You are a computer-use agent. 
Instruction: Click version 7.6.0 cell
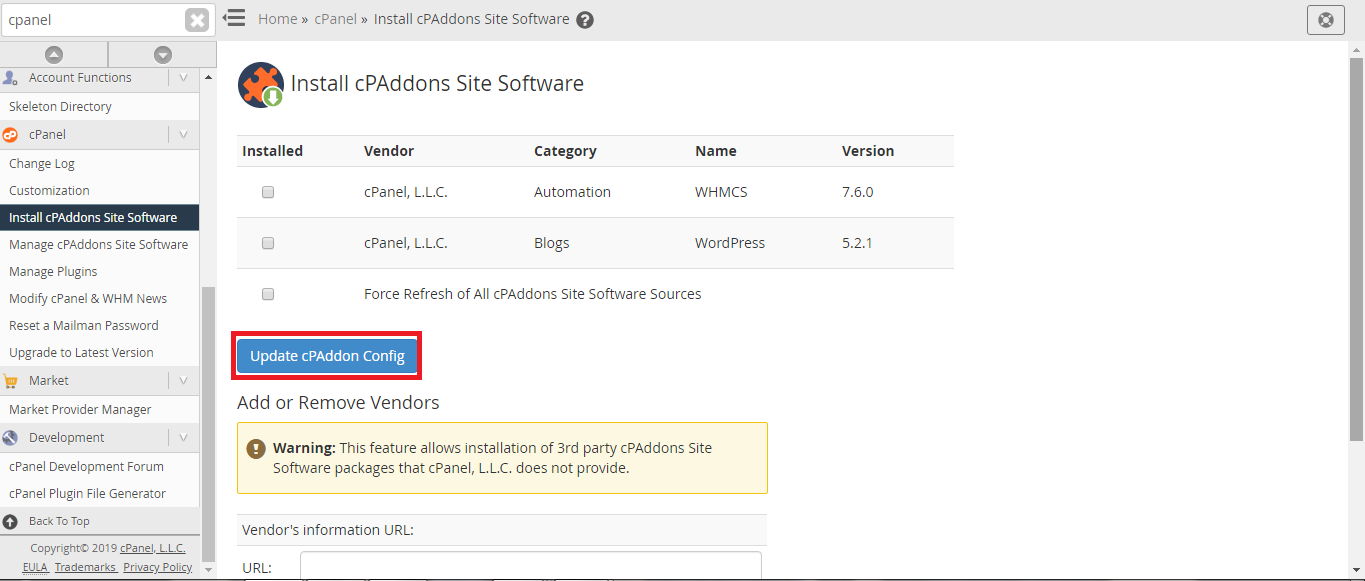[x=858, y=192]
